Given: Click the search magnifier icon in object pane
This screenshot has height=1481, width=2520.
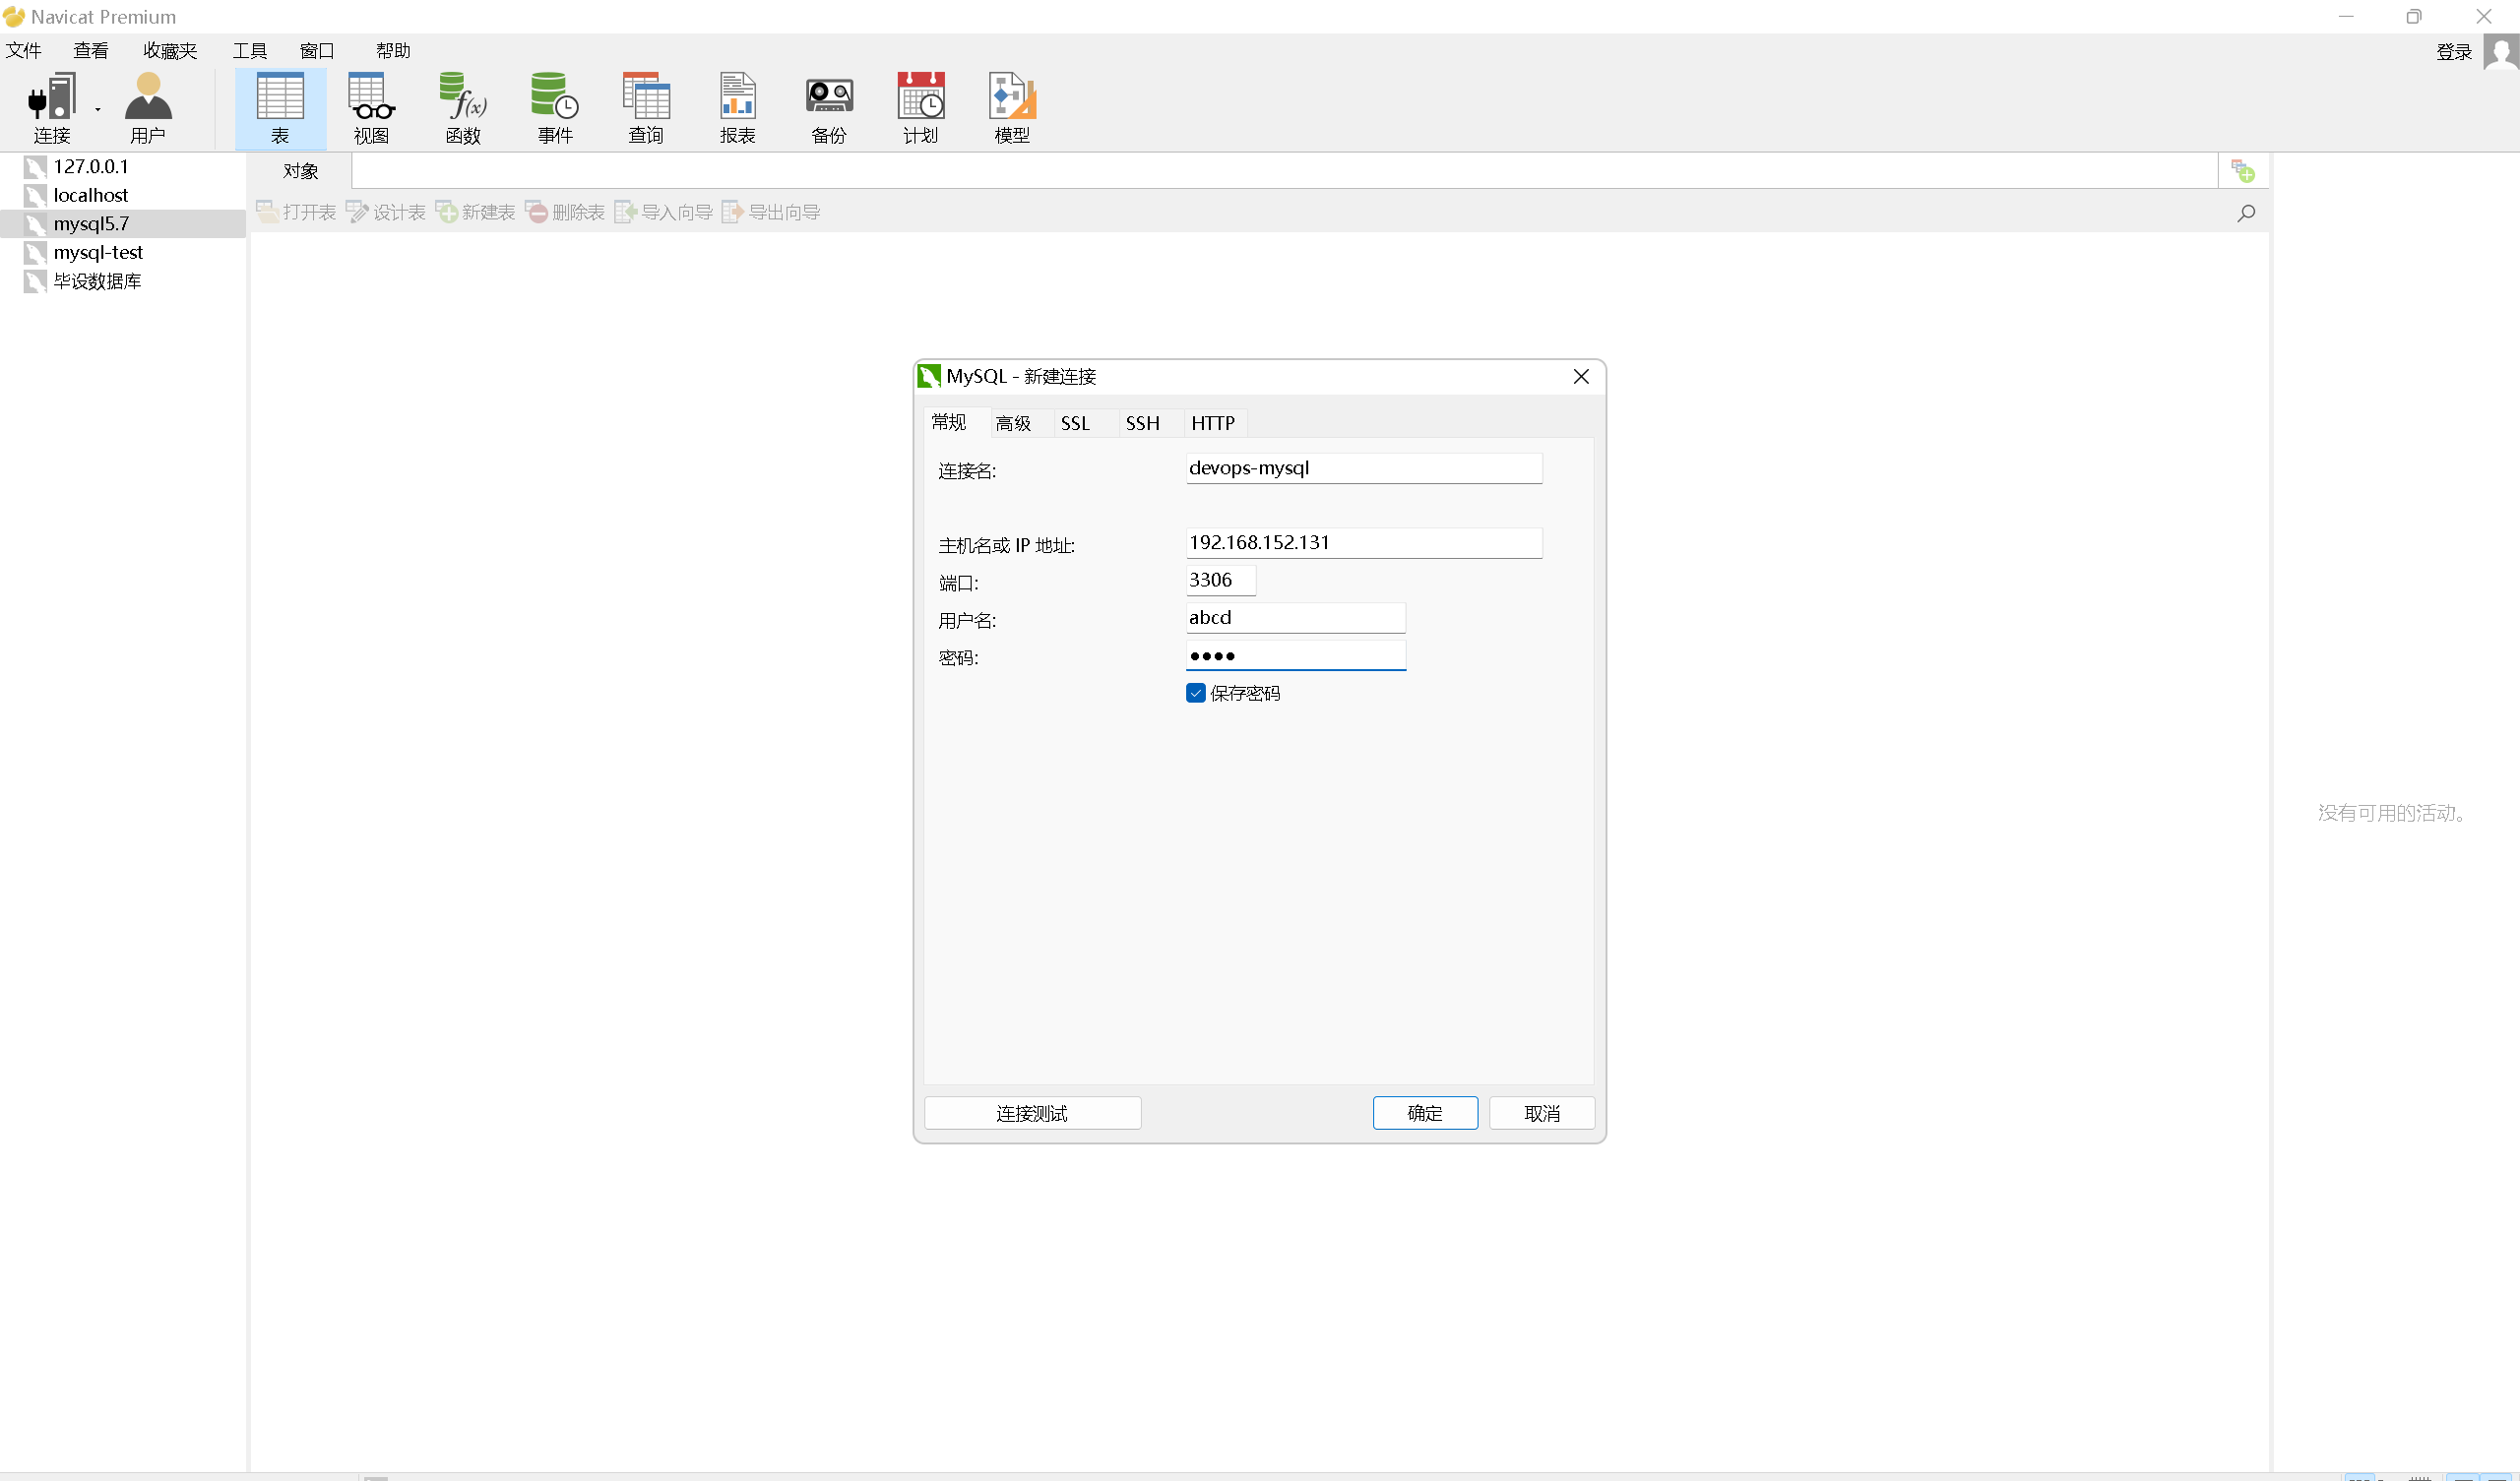Looking at the screenshot, I should coord(2246,213).
